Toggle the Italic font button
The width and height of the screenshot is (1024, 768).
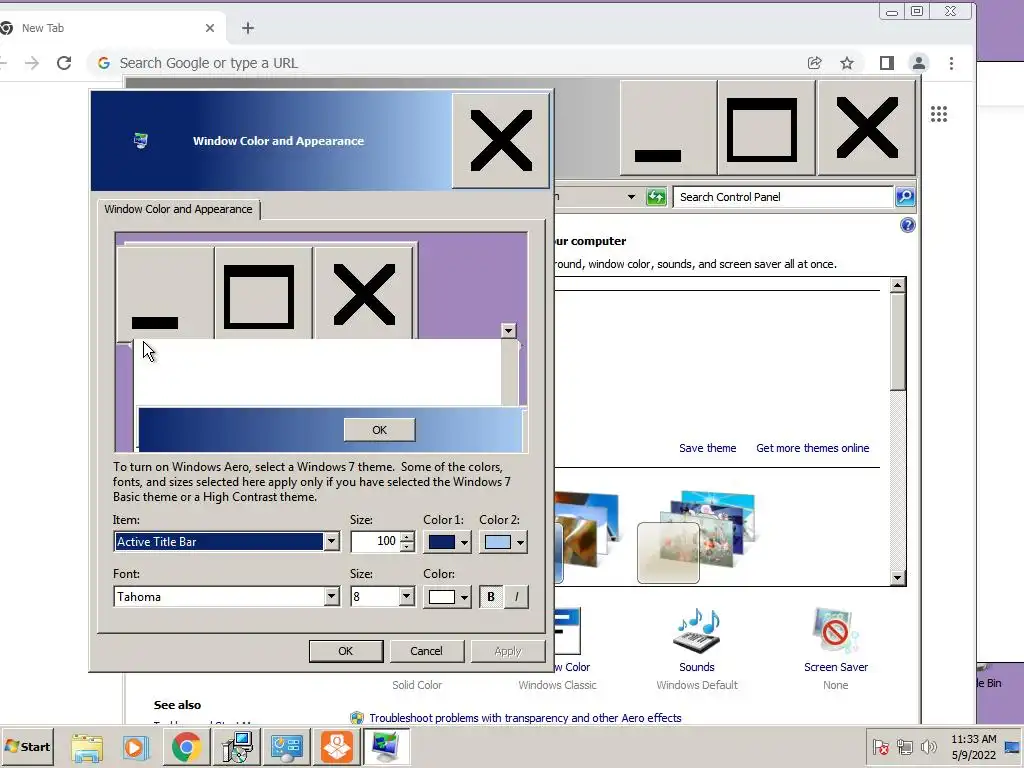(x=516, y=596)
